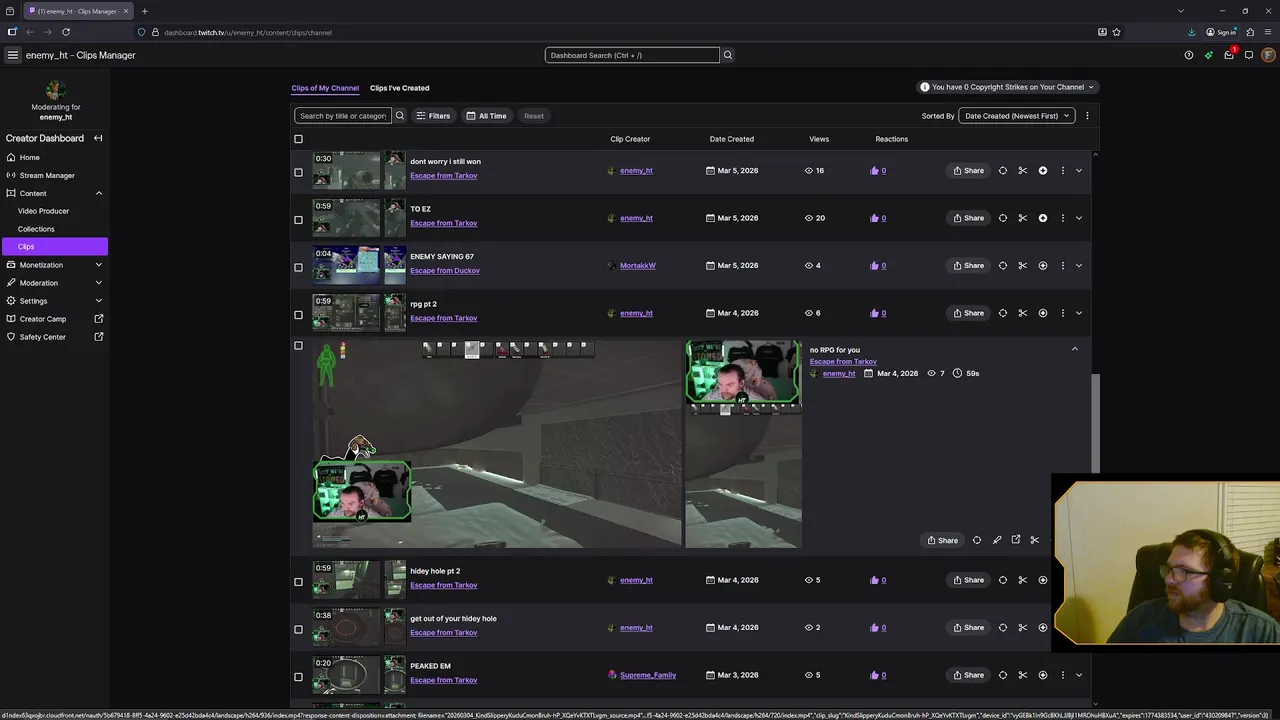Open the All Time date range dropdown

487,116
